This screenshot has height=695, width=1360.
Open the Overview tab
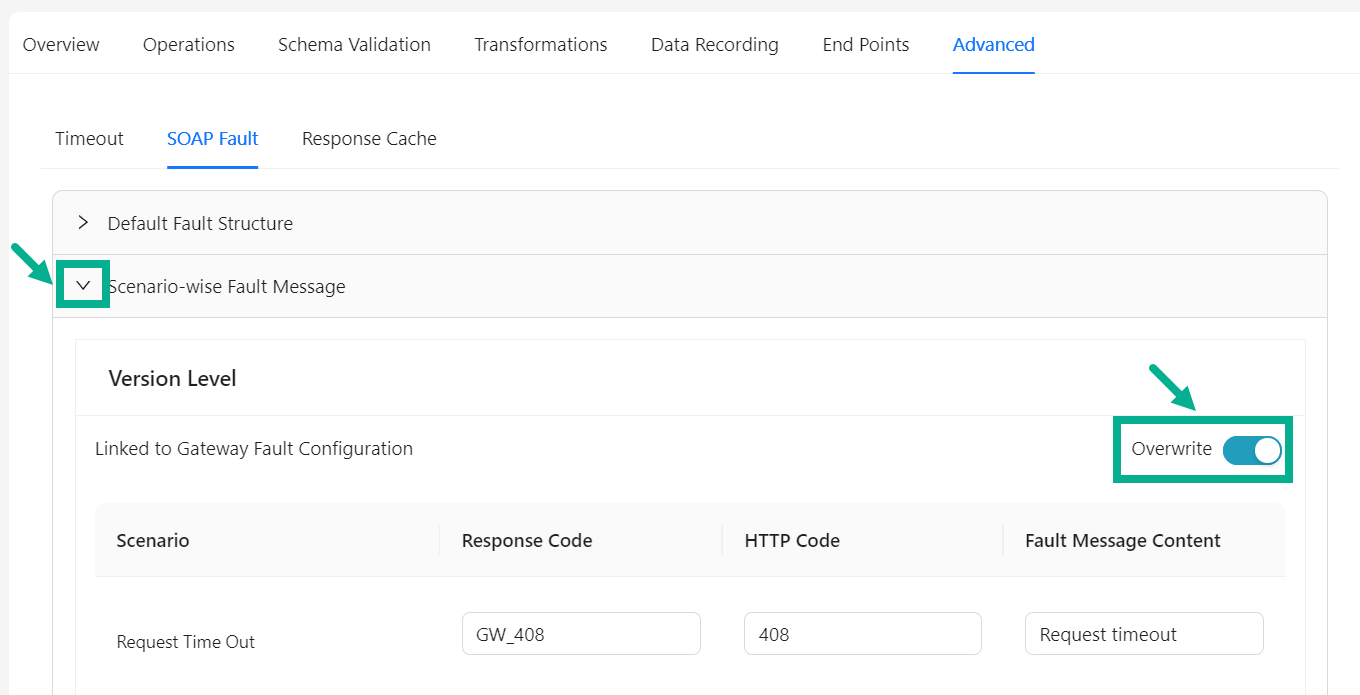point(61,45)
